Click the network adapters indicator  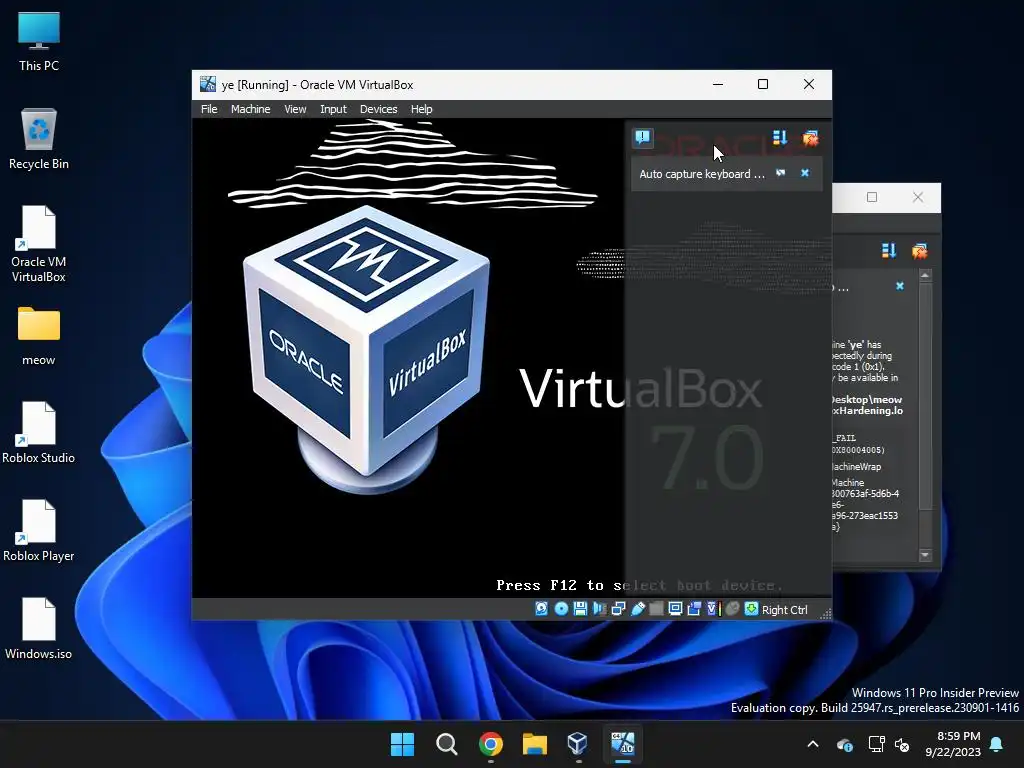pyautogui.click(x=618, y=609)
